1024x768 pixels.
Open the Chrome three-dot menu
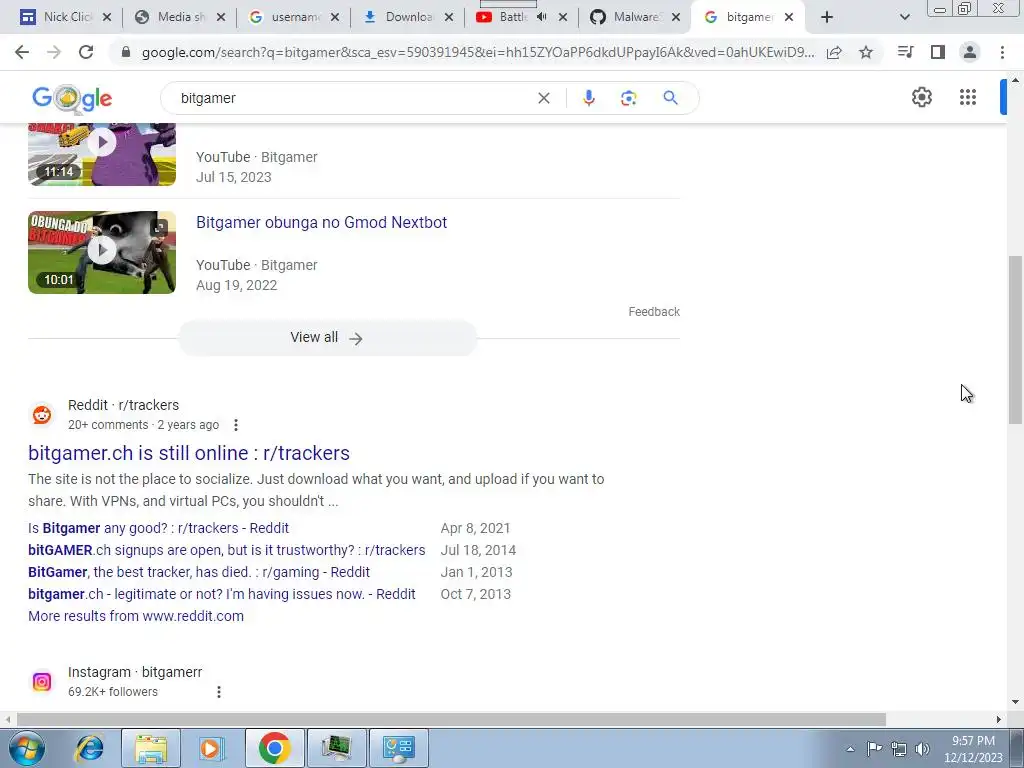[1002, 52]
